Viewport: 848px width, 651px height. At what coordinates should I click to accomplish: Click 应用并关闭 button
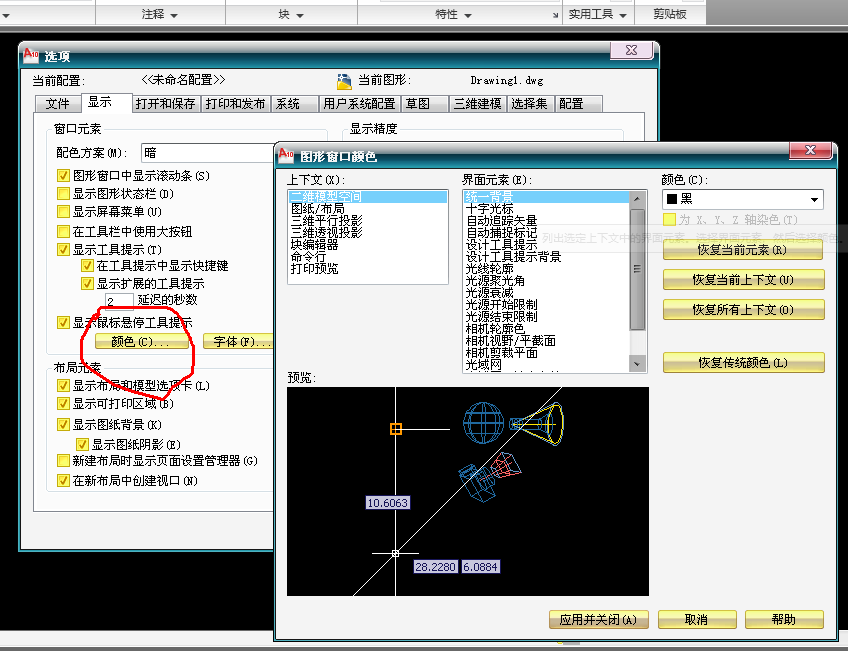(599, 620)
